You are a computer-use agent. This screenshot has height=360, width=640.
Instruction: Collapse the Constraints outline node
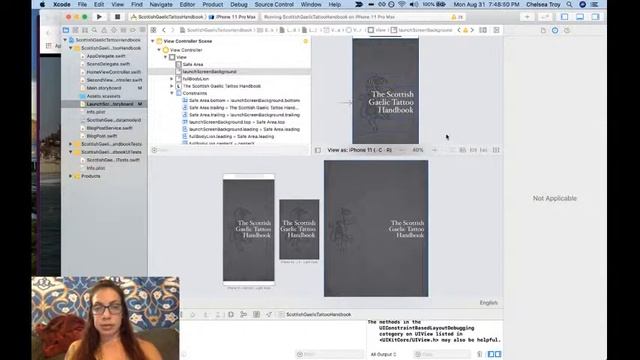click(172, 93)
